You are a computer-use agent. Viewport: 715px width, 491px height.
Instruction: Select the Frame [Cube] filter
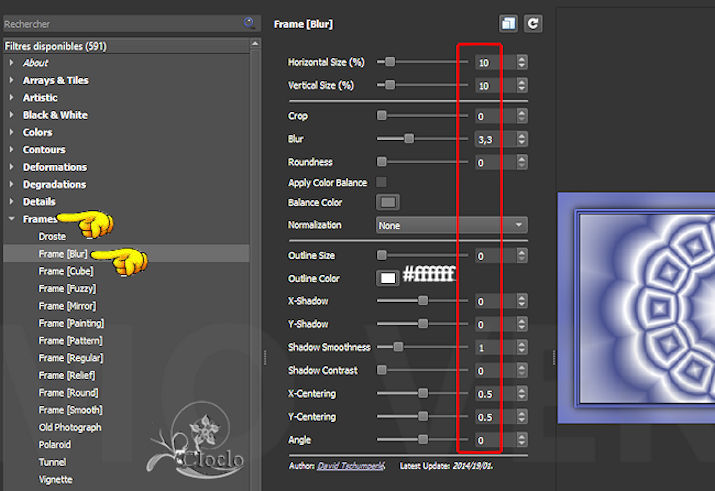tap(66, 271)
